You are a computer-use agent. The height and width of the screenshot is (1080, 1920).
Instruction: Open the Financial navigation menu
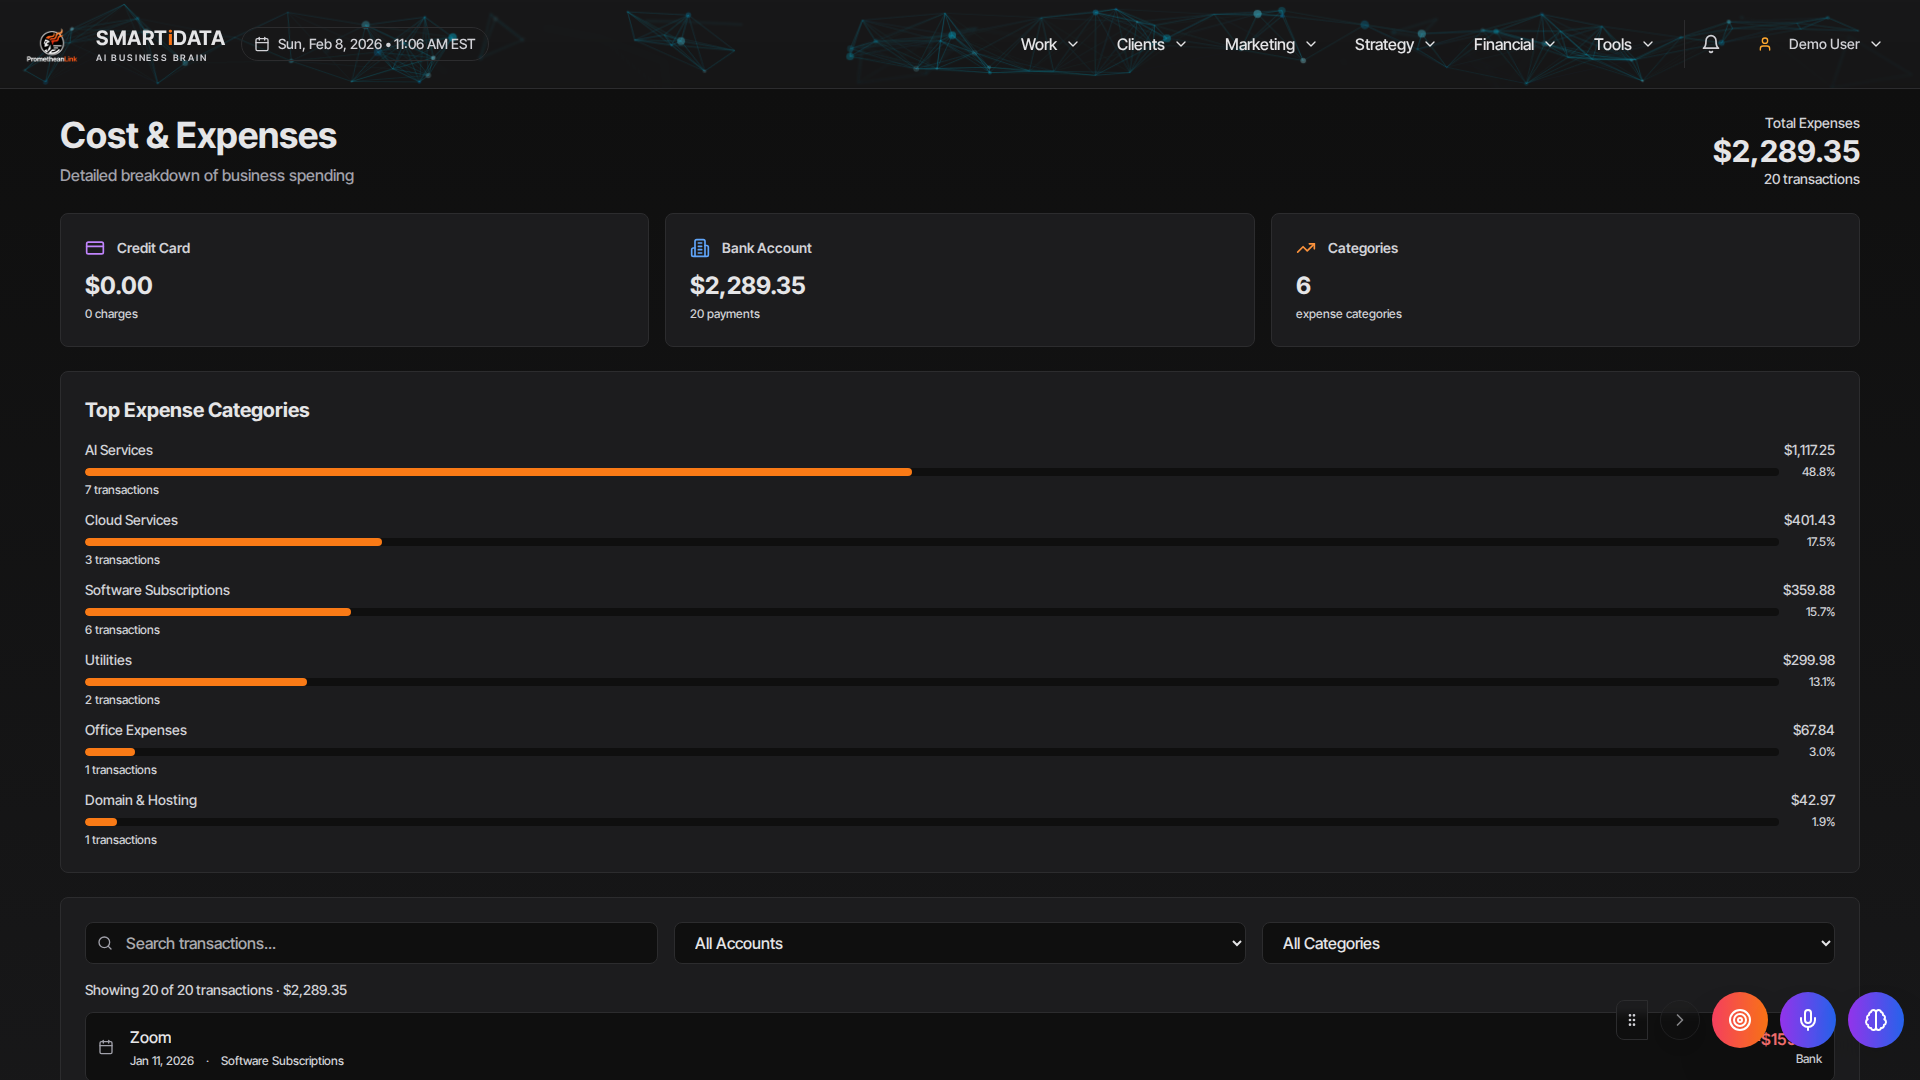click(x=1513, y=44)
